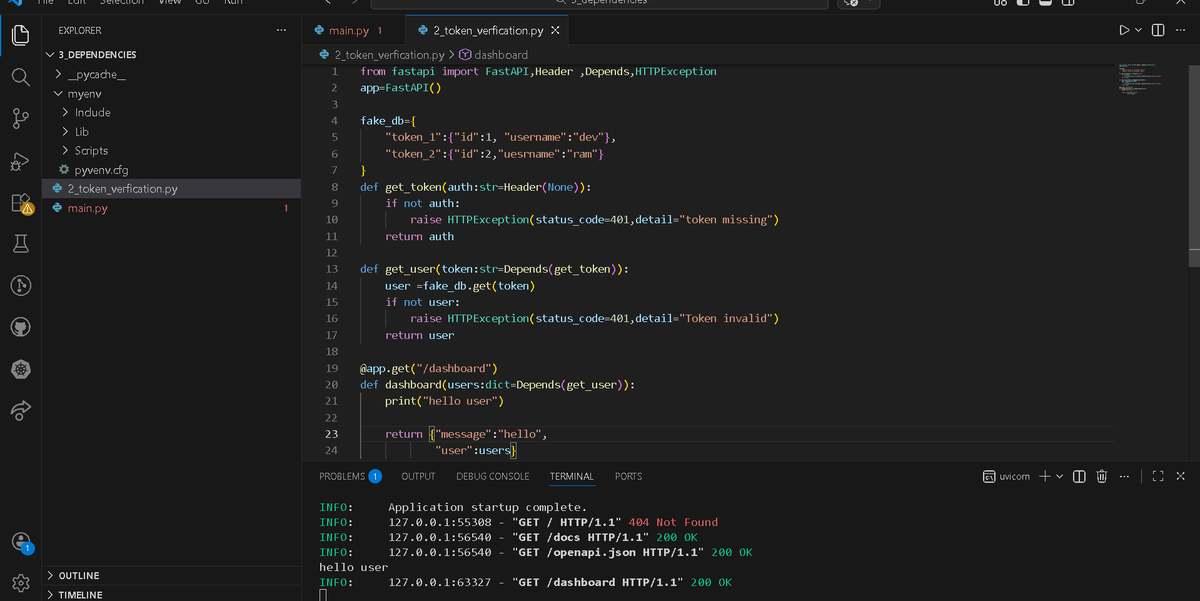
Task: Click the editor vertical scrollbar
Action: click(1193, 165)
